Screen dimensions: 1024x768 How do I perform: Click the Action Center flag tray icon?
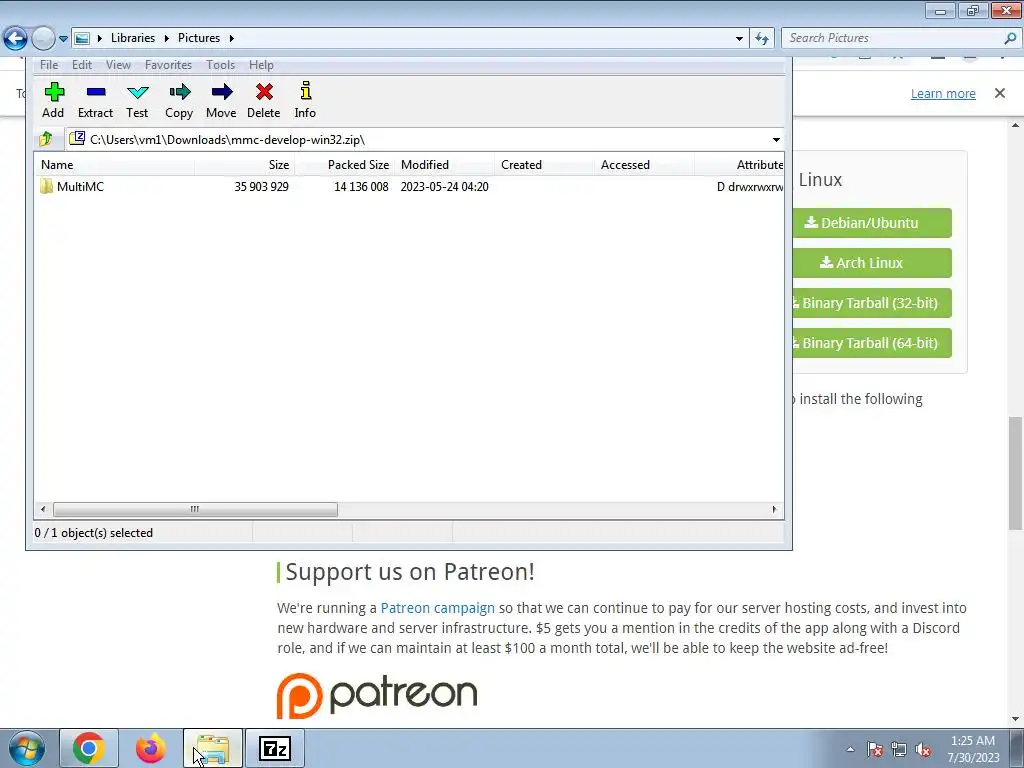[875, 749]
